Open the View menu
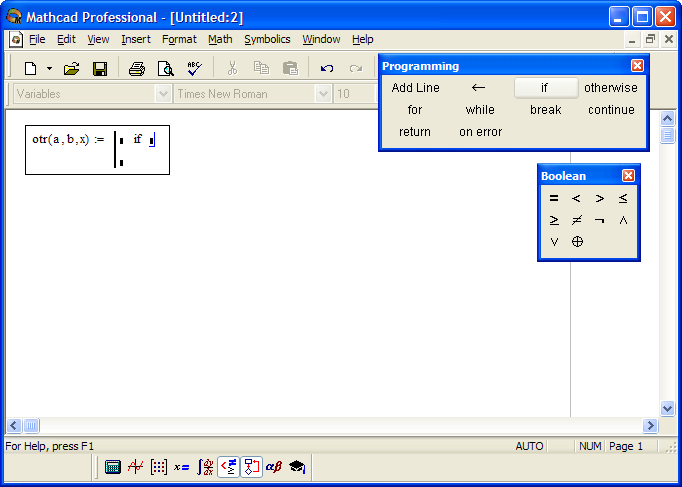The height and width of the screenshot is (487, 682). pyautogui.click(x=98, y=40)
